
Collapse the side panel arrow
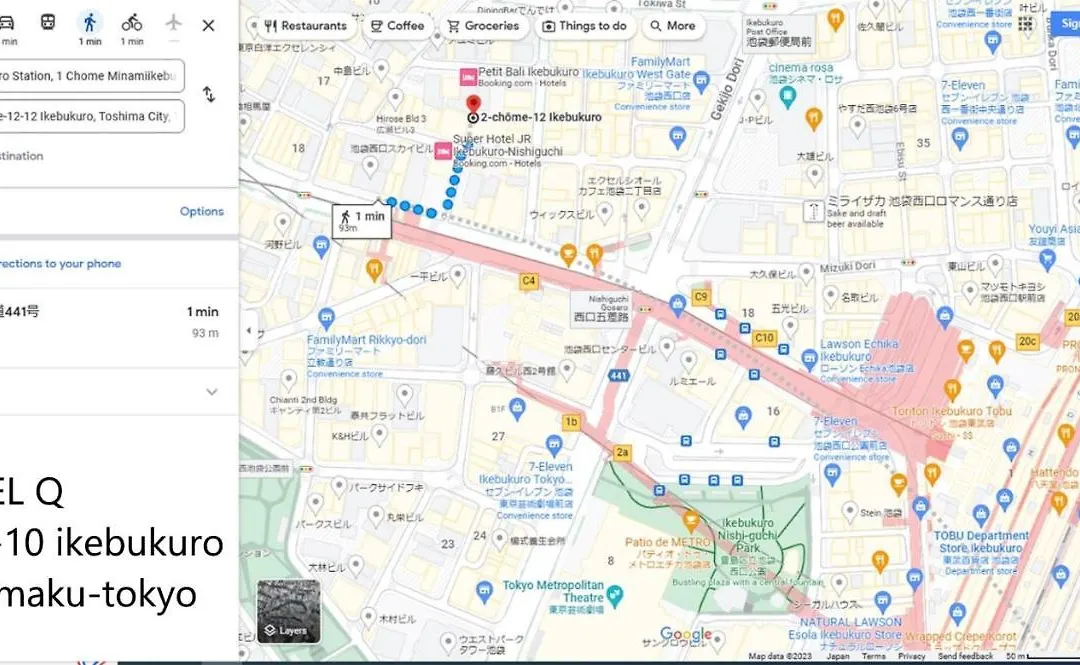249,330
